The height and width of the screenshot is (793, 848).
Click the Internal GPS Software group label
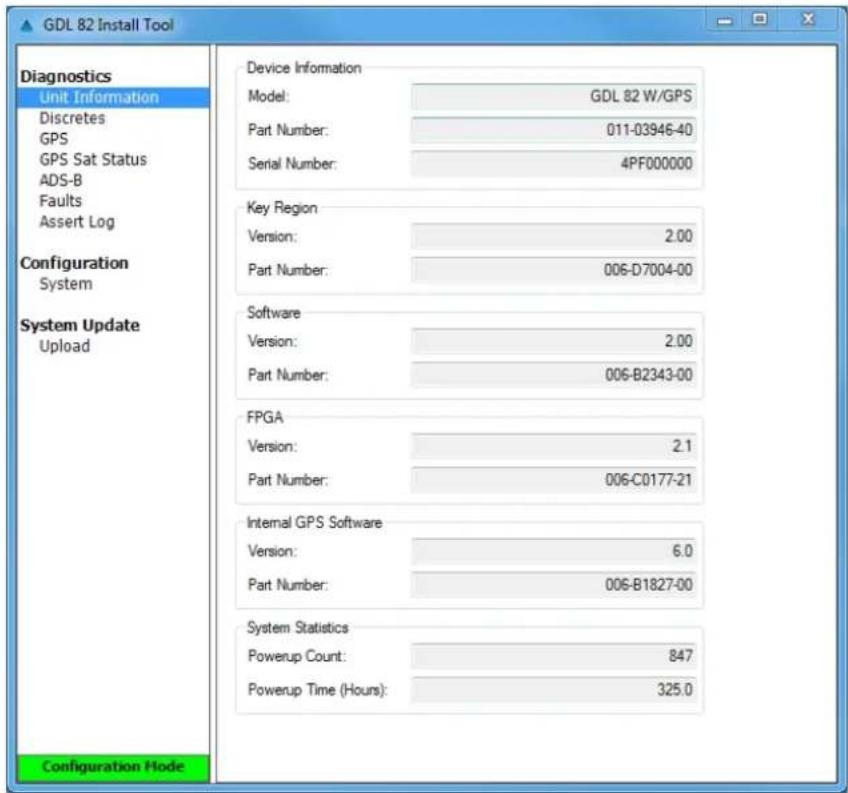(314, 523)
